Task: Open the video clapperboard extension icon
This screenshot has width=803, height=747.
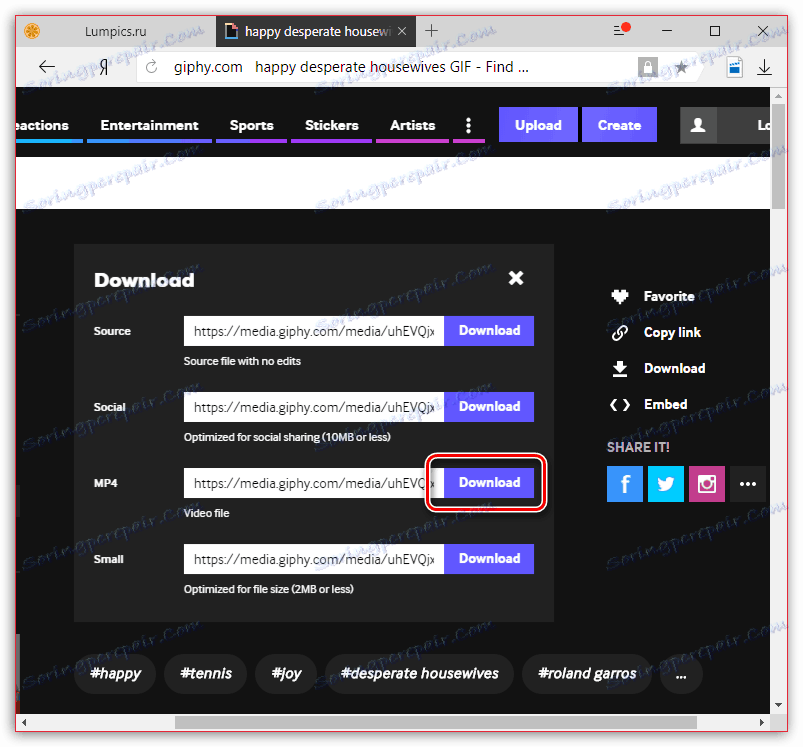Action: (735, 67)
